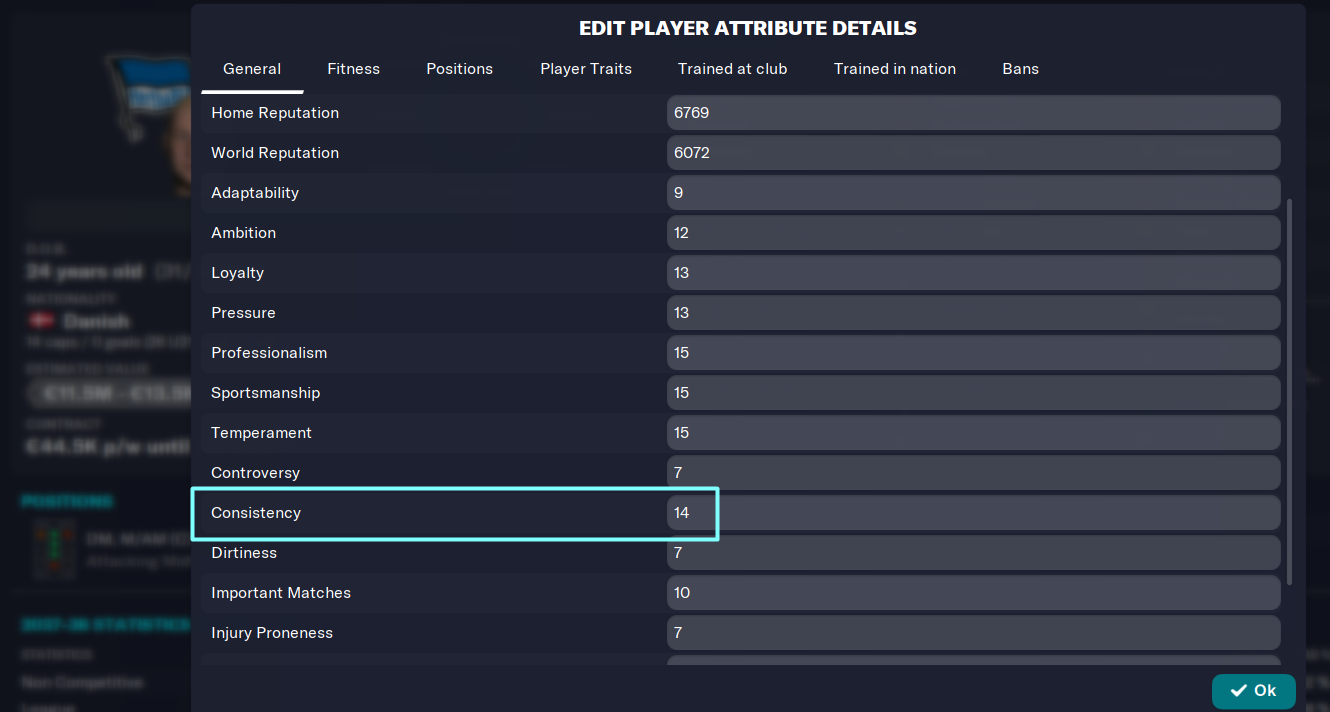Edit the Ambition value

pos(973,233)
